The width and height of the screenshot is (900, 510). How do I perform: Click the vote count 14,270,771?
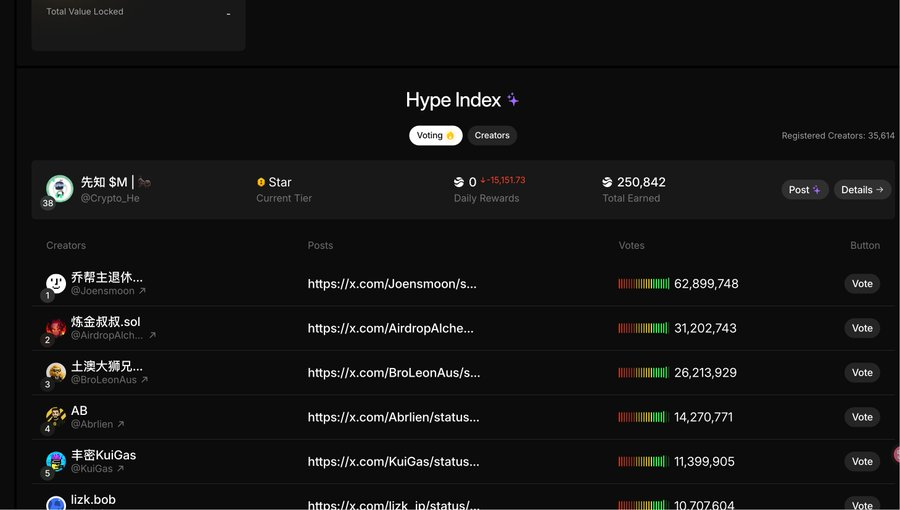(703, 417)
